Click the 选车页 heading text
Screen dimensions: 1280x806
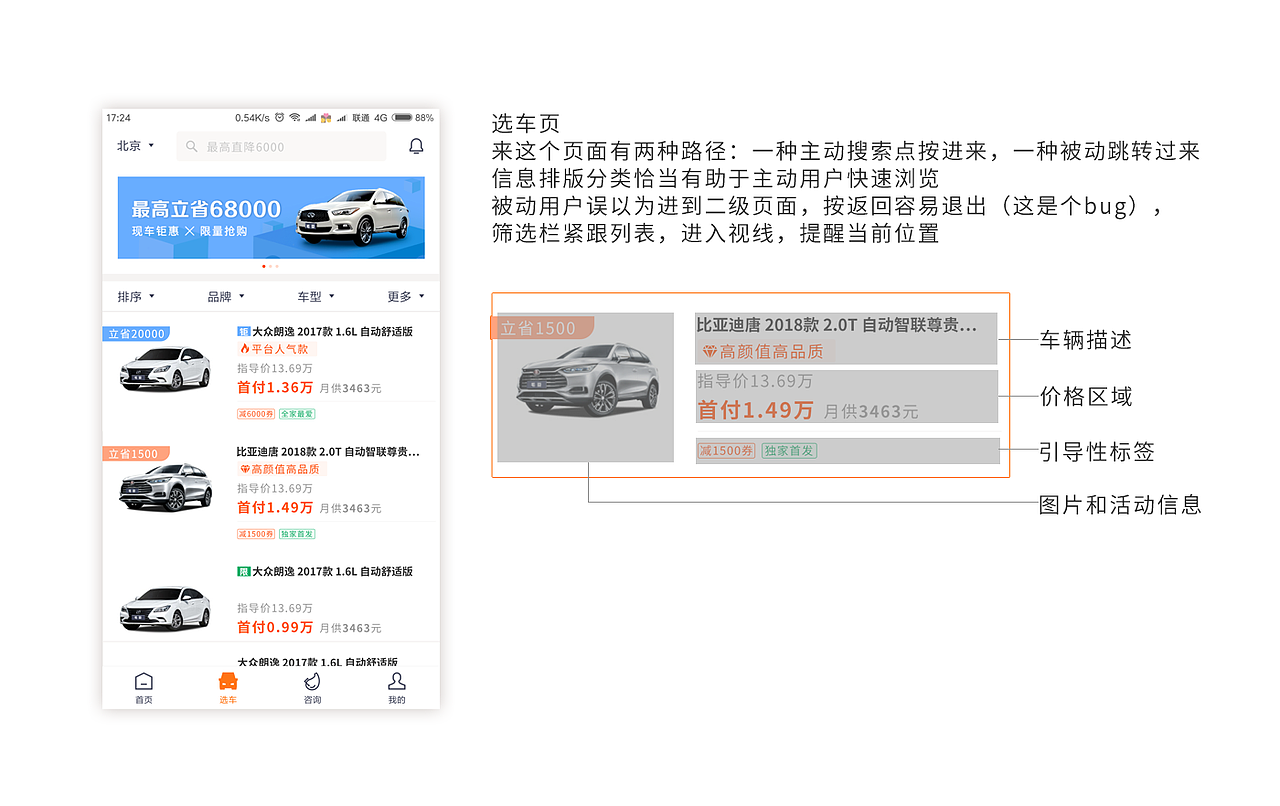pyautogui.click(x=526, y=124)
